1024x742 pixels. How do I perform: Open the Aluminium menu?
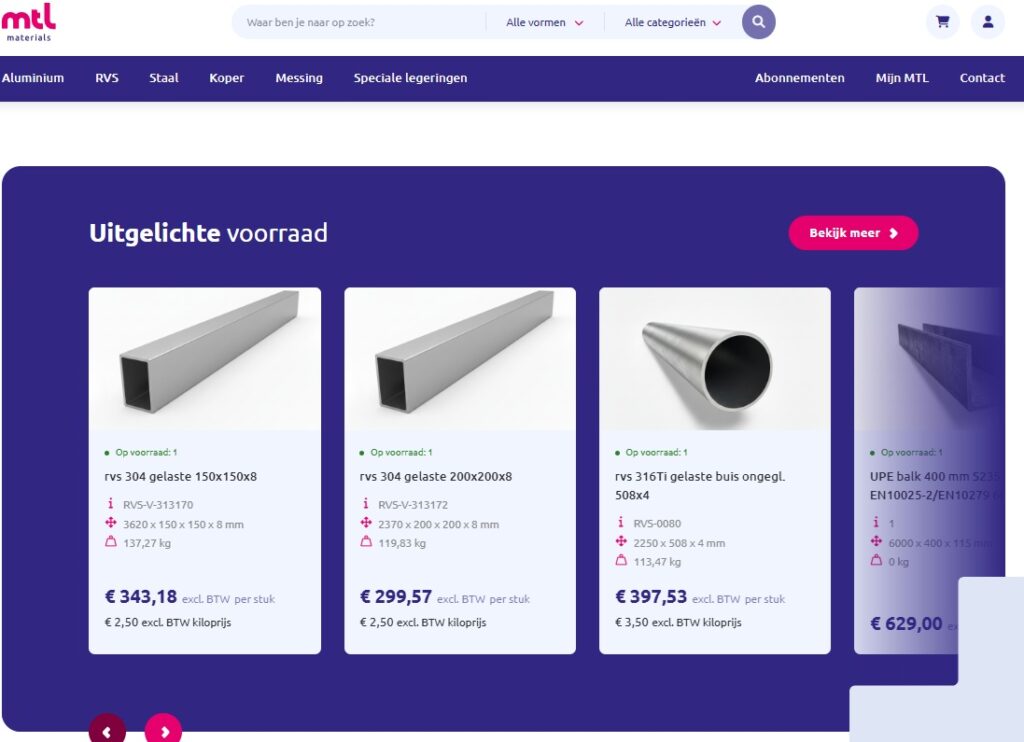(33, 78)
